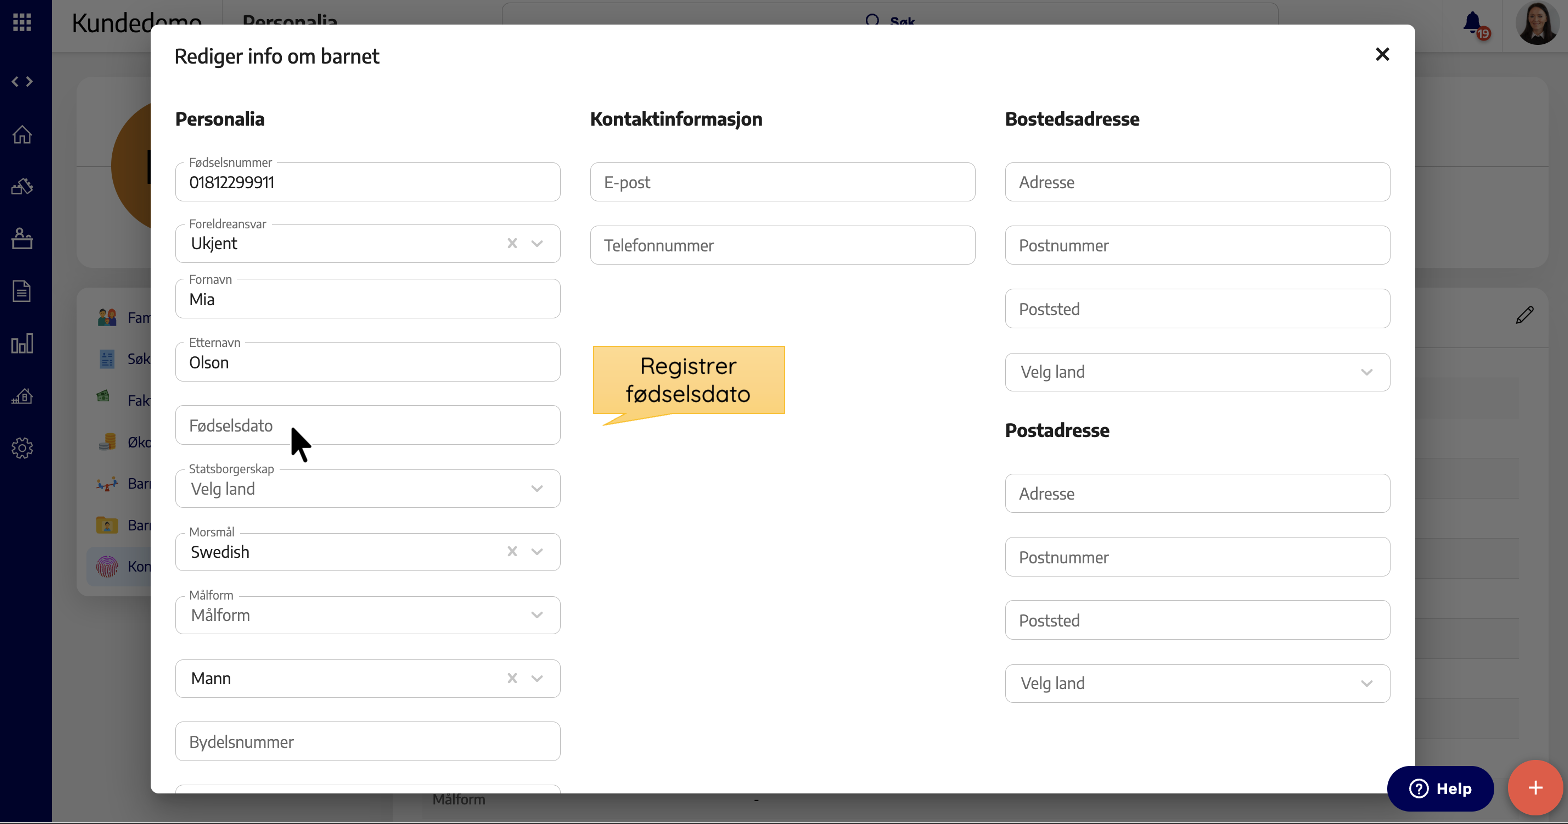The height and width of the screenshot is (824, 1568).
Task: Select the fingerprint icon item in background list
Action: tap(107, 567)
